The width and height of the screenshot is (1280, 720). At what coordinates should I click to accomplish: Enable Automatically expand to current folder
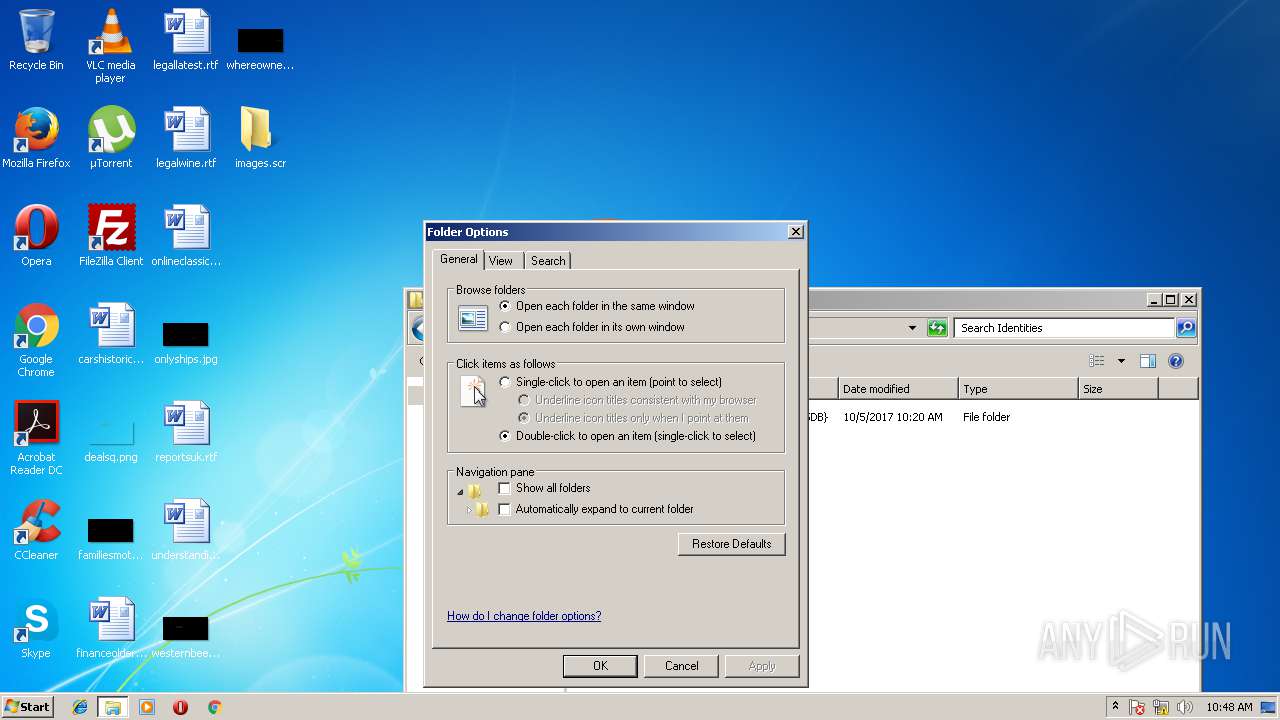[504, 509]
